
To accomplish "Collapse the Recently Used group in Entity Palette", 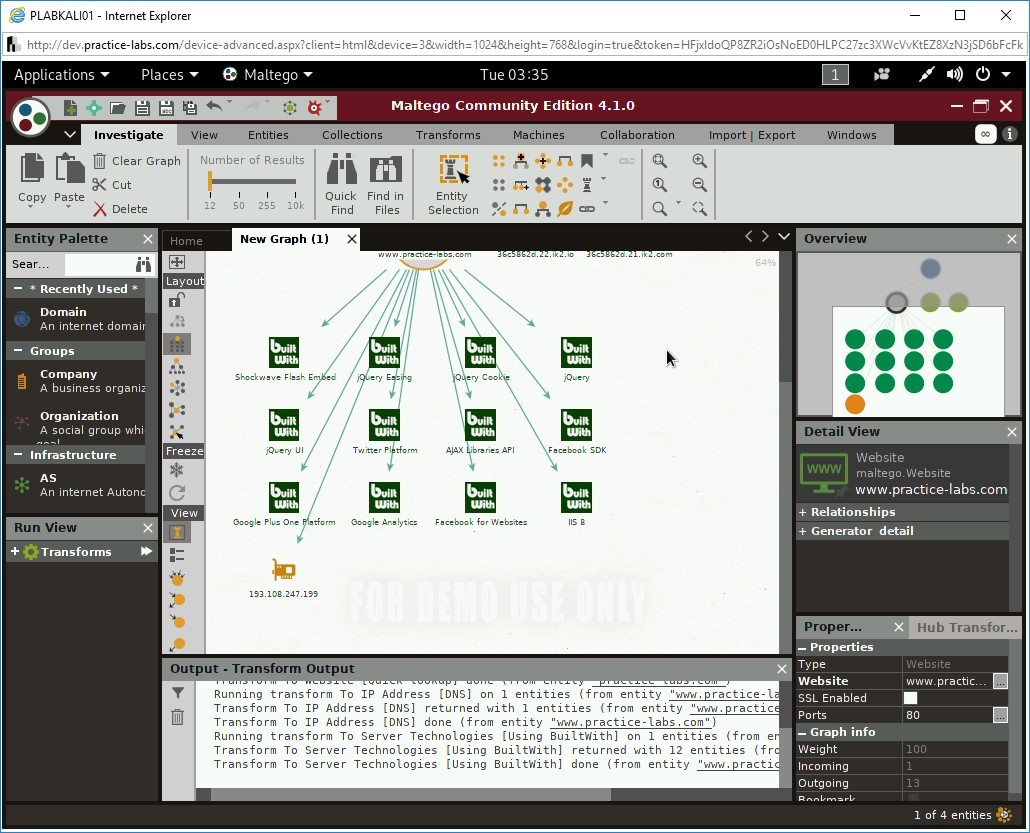I will (20, 289).
